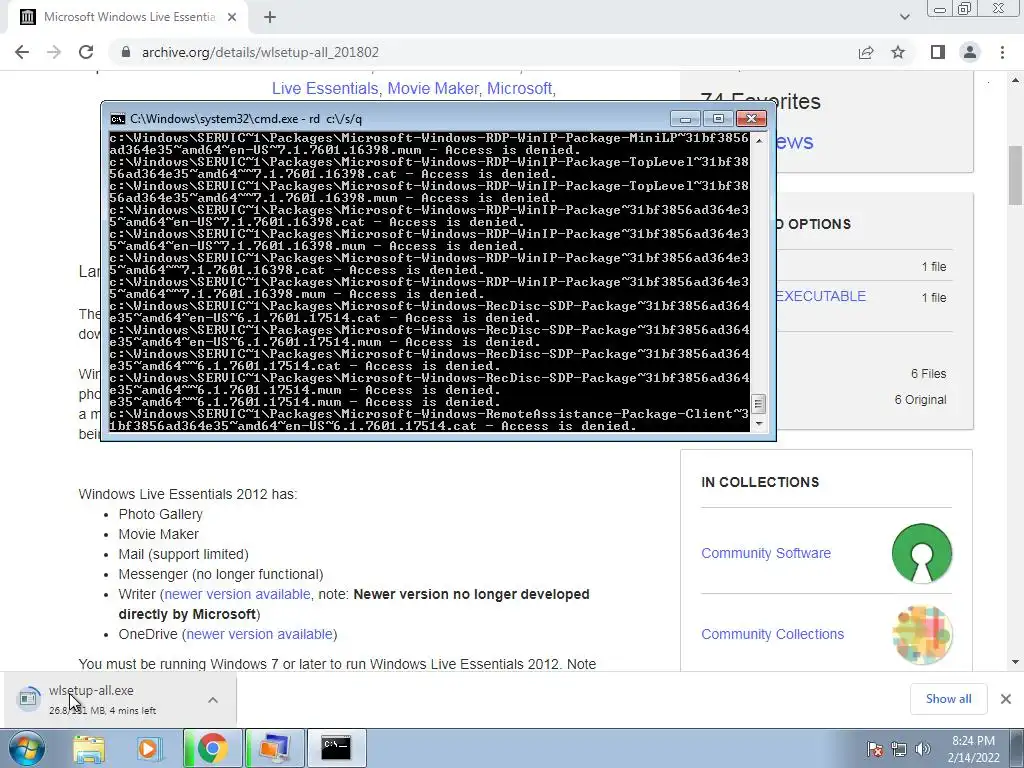Click the cmd window scrollbar thumb
This screenshot has width=1024, height=768.
click(x=758, y=404)
